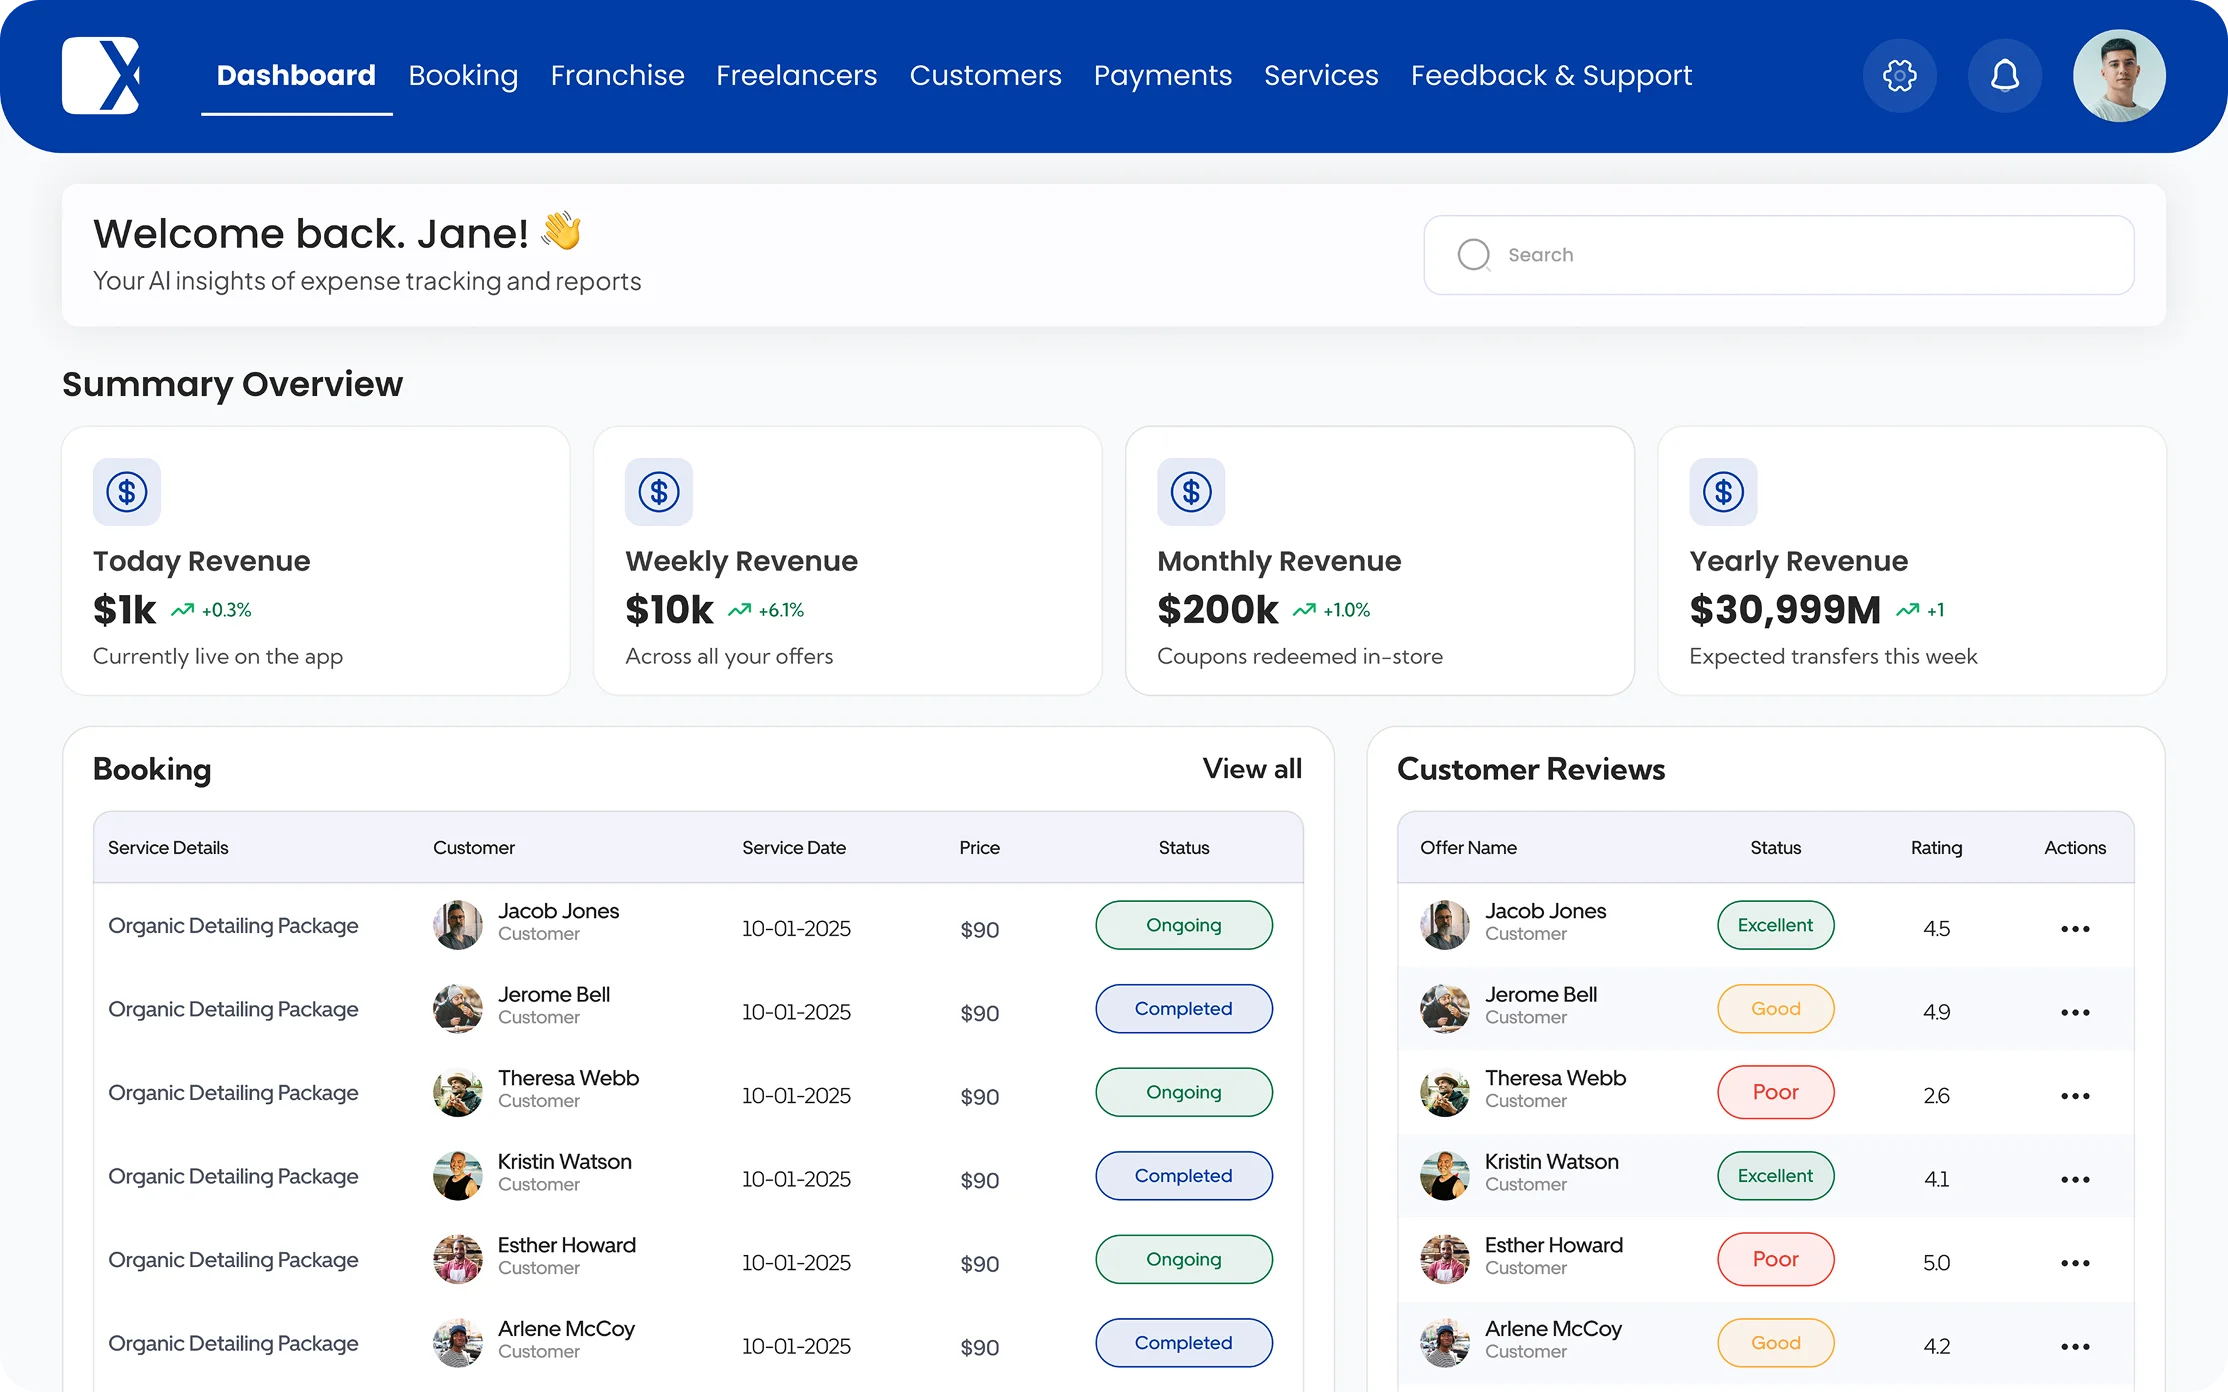The width and height of the screenshot is (2228, 1392).
Task: Click the search magnifier icon
Action: point(1473,255)
